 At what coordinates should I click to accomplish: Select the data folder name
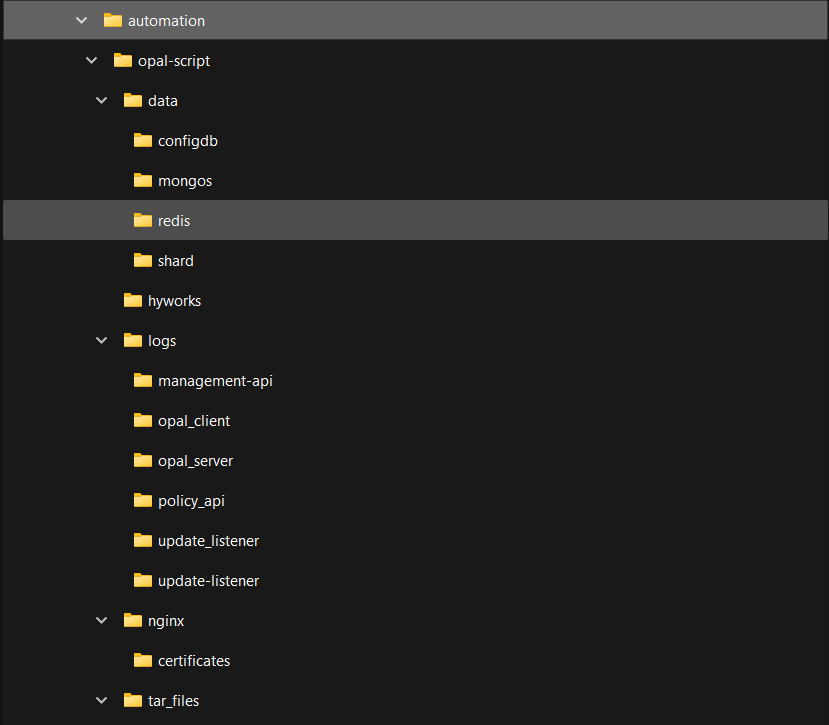[163, 101]
